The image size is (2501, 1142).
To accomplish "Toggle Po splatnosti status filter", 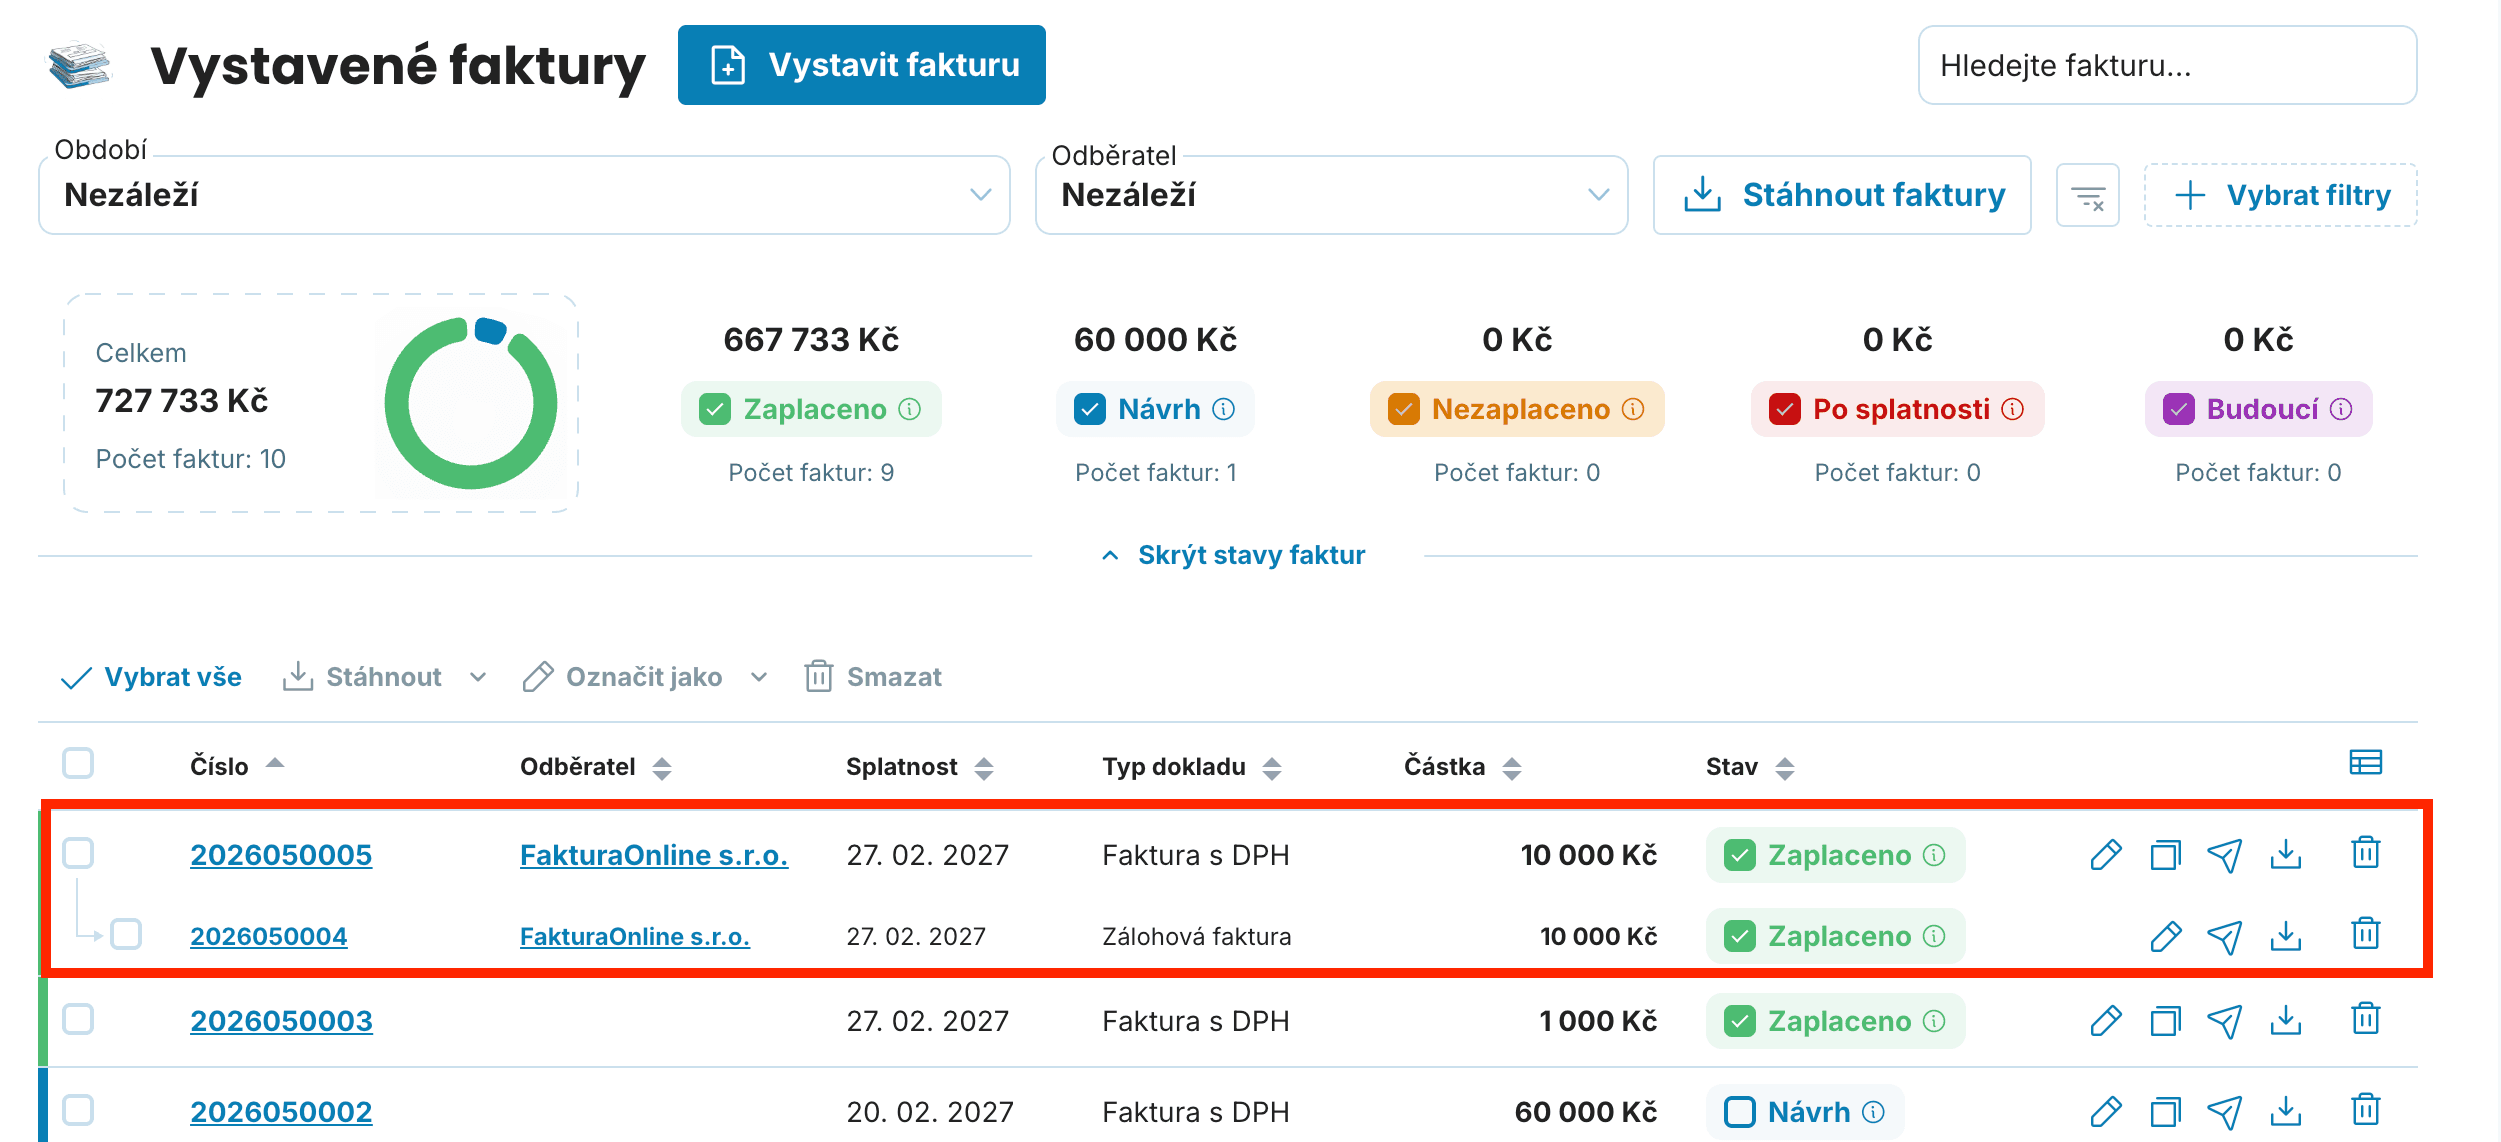I will tap(1785, 409).
